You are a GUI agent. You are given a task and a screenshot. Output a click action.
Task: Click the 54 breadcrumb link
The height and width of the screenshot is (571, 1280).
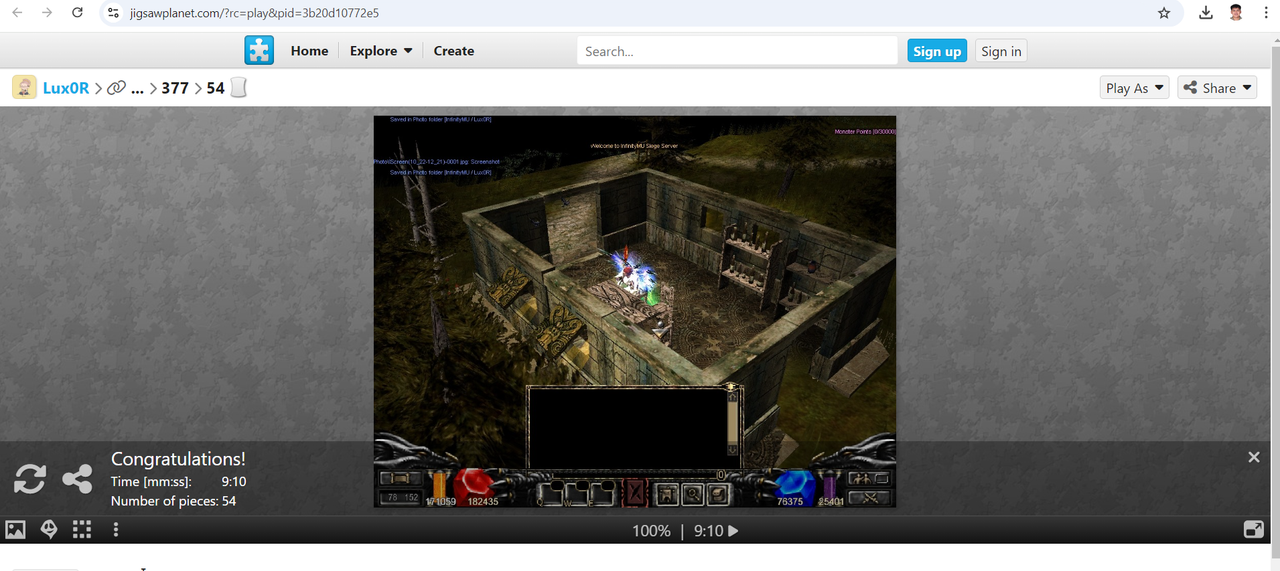[216, 88]
